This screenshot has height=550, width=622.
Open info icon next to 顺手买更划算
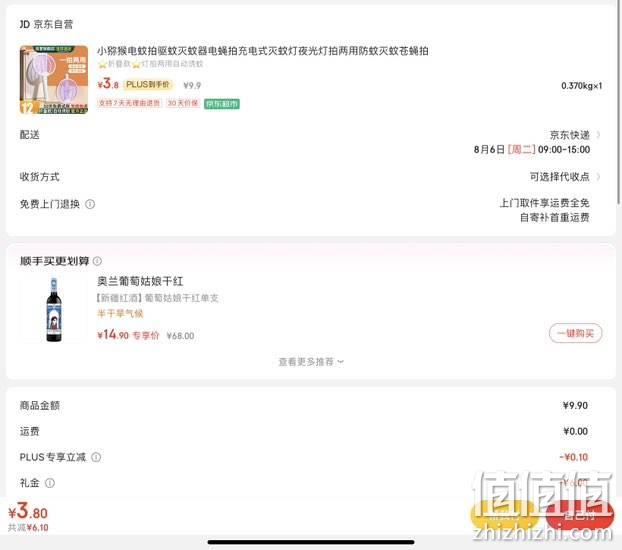pos(97,261)
